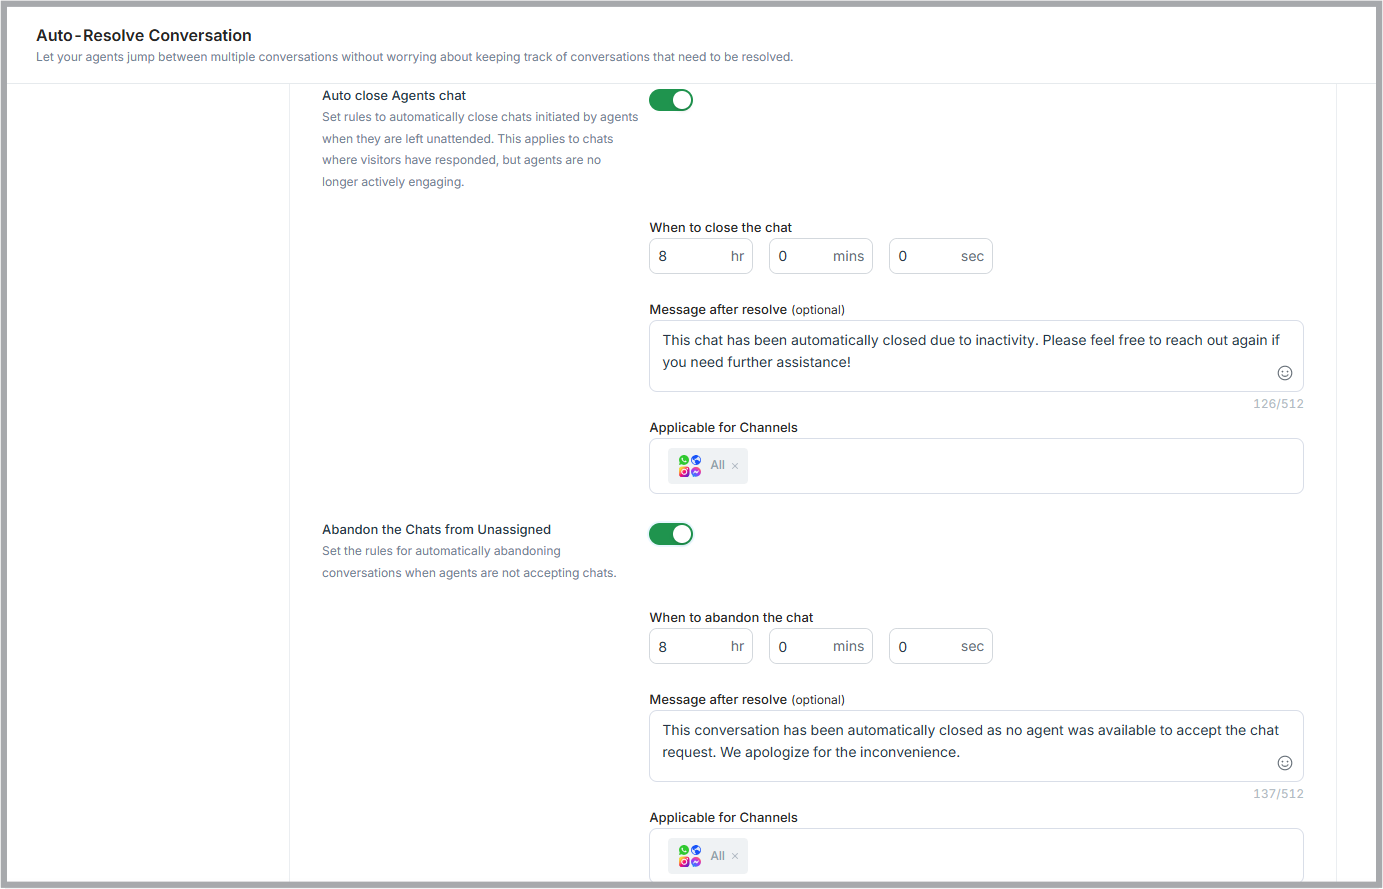The height and width of the screenshot is (889, 1383).
Task: Click the no agent available message text box
Action: pos(976,746)
